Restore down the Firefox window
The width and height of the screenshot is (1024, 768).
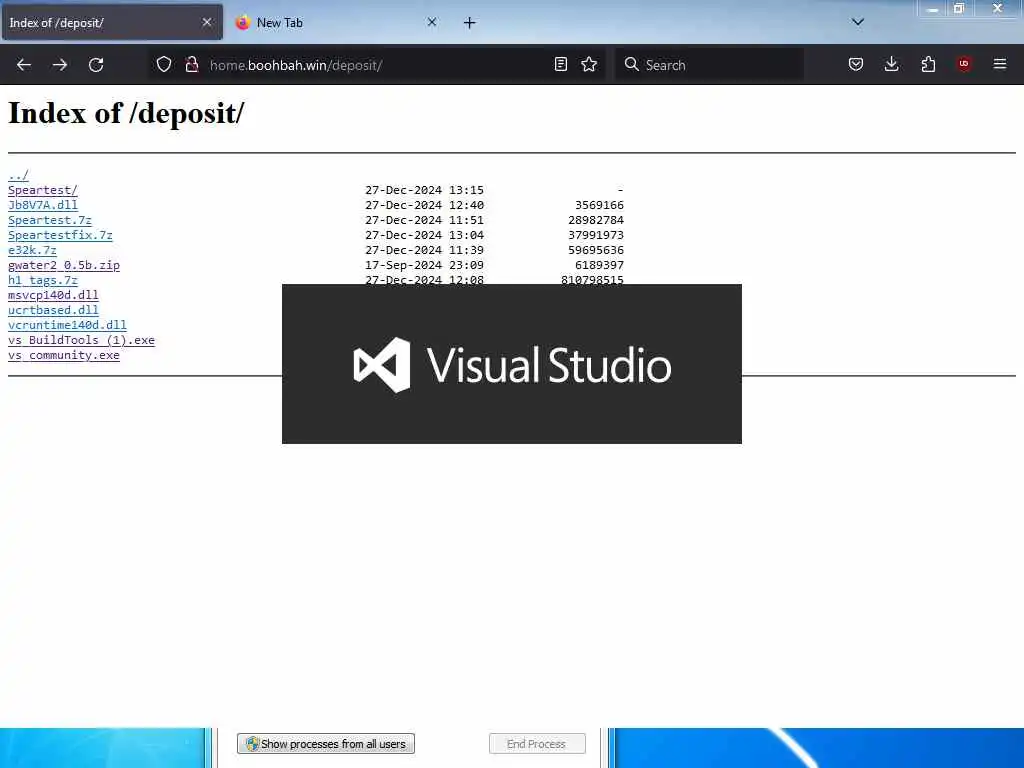coord(959,8)
